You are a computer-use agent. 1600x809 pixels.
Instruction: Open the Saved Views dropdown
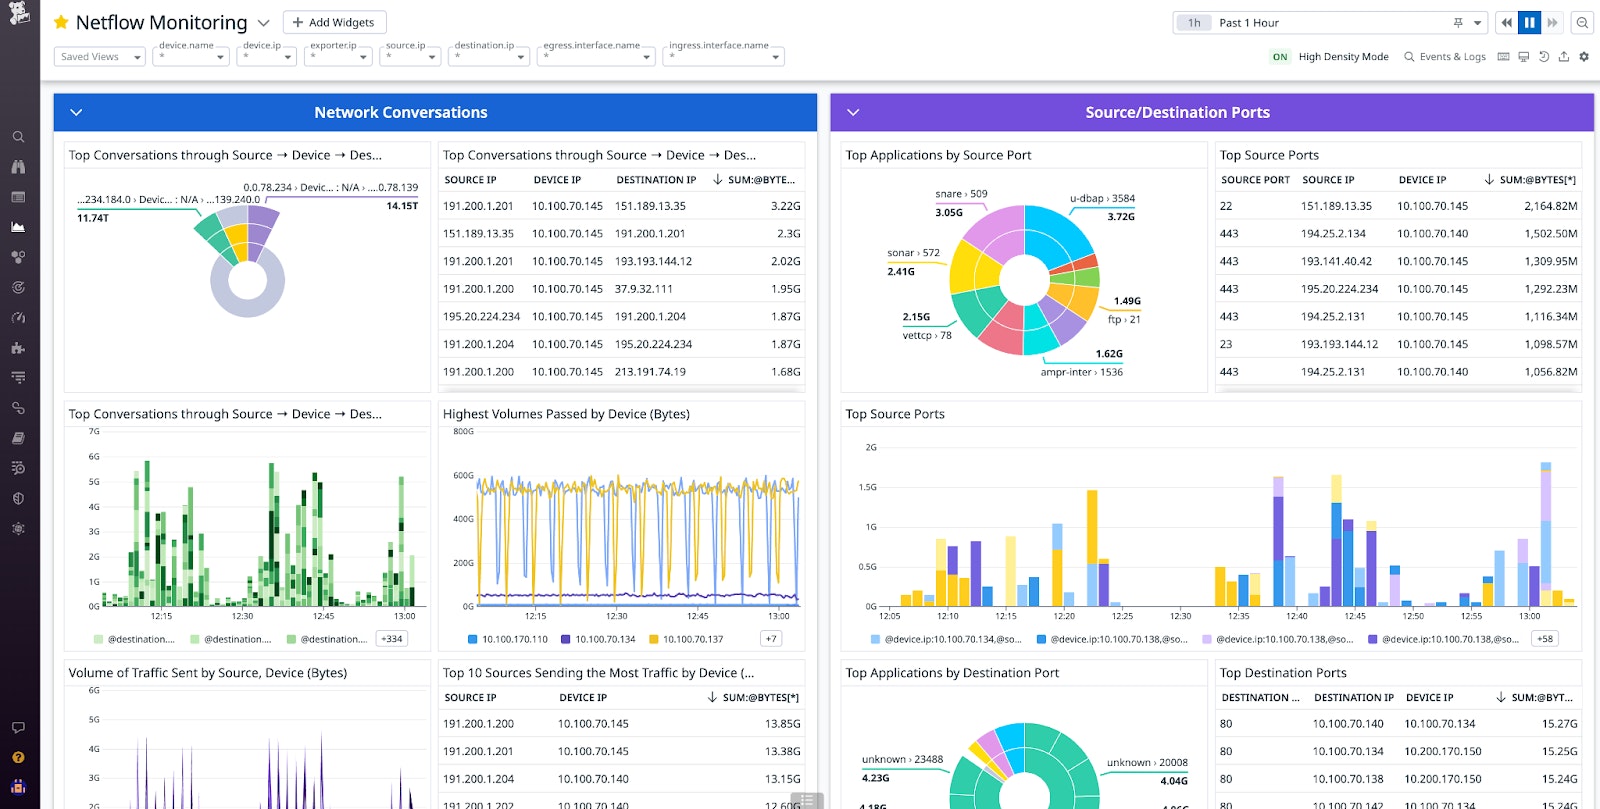point(99,57)
